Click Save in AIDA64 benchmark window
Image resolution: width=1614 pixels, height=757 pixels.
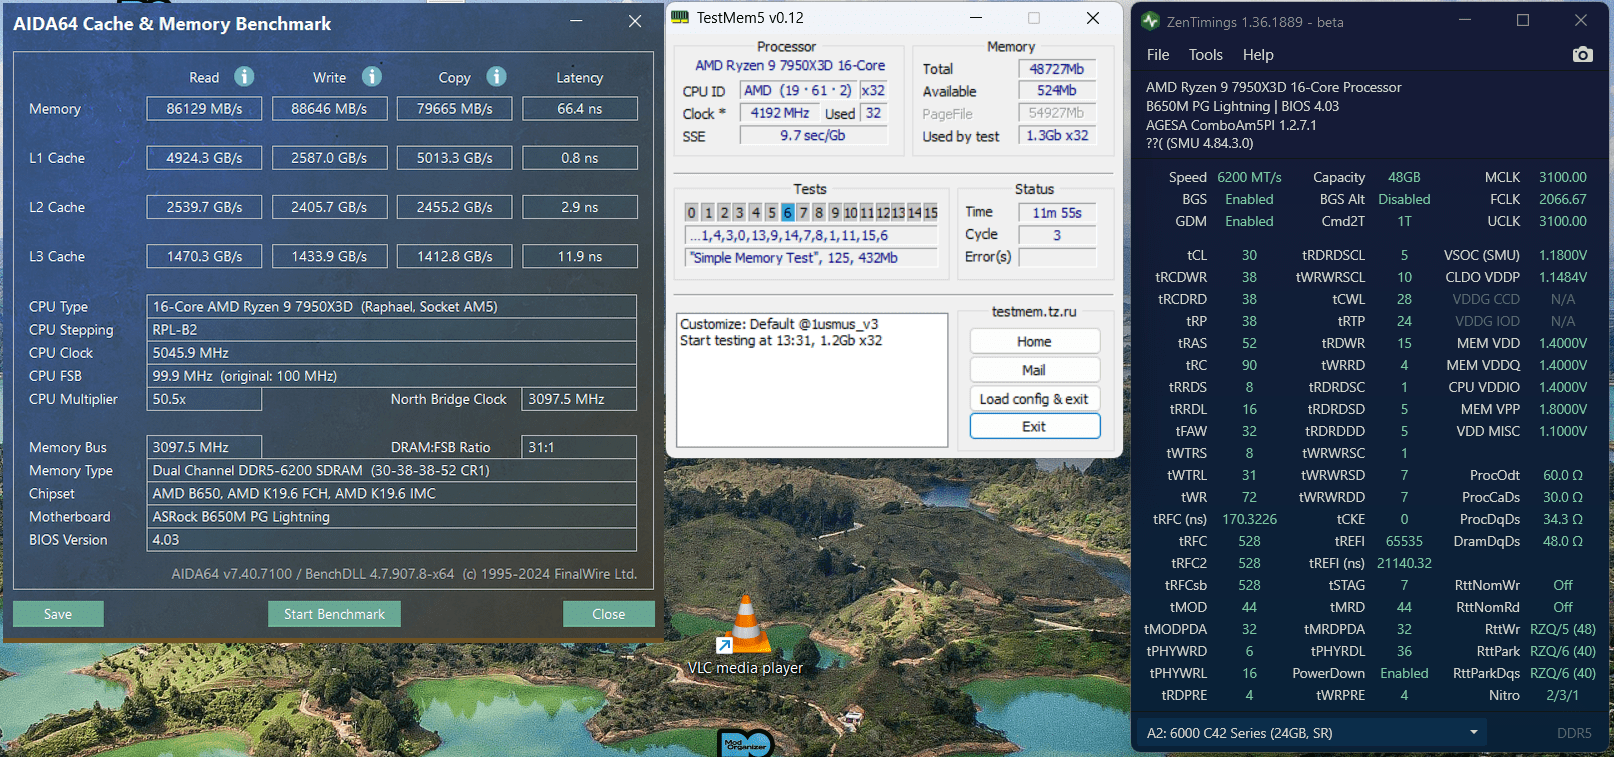tap(58, 614)
